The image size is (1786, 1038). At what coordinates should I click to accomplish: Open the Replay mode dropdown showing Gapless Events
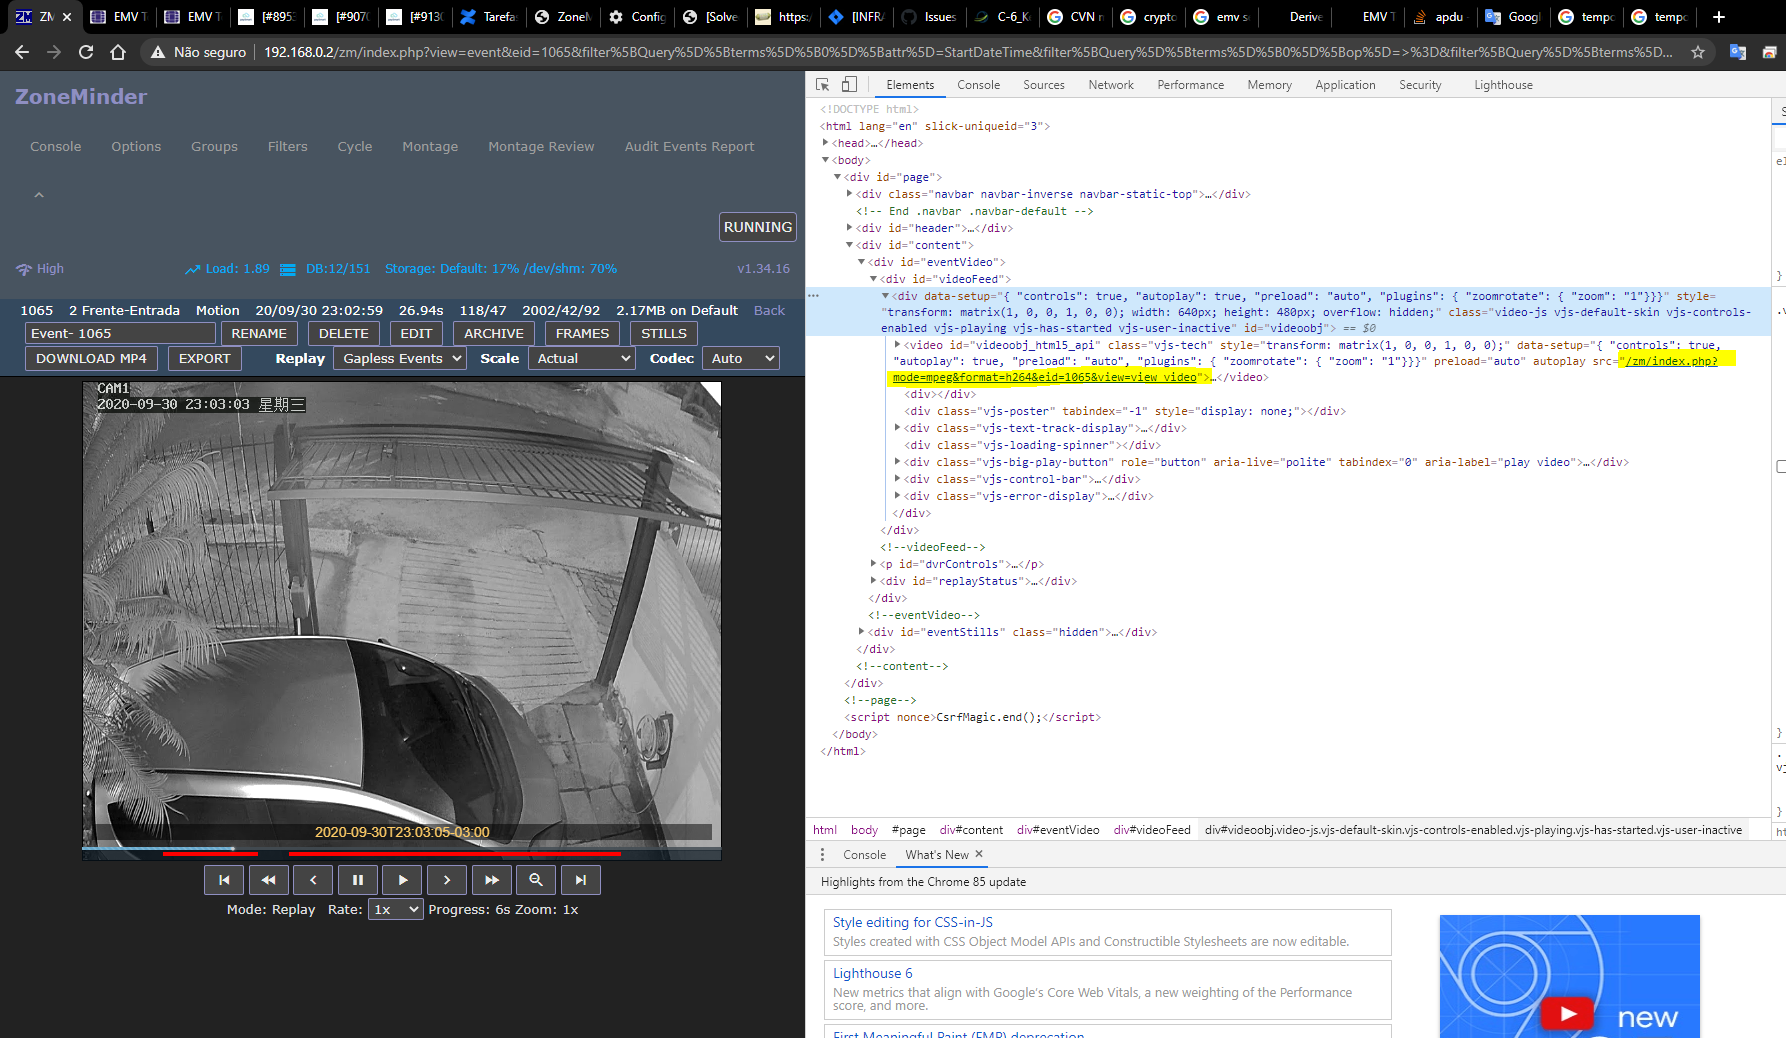pos(400,358)
